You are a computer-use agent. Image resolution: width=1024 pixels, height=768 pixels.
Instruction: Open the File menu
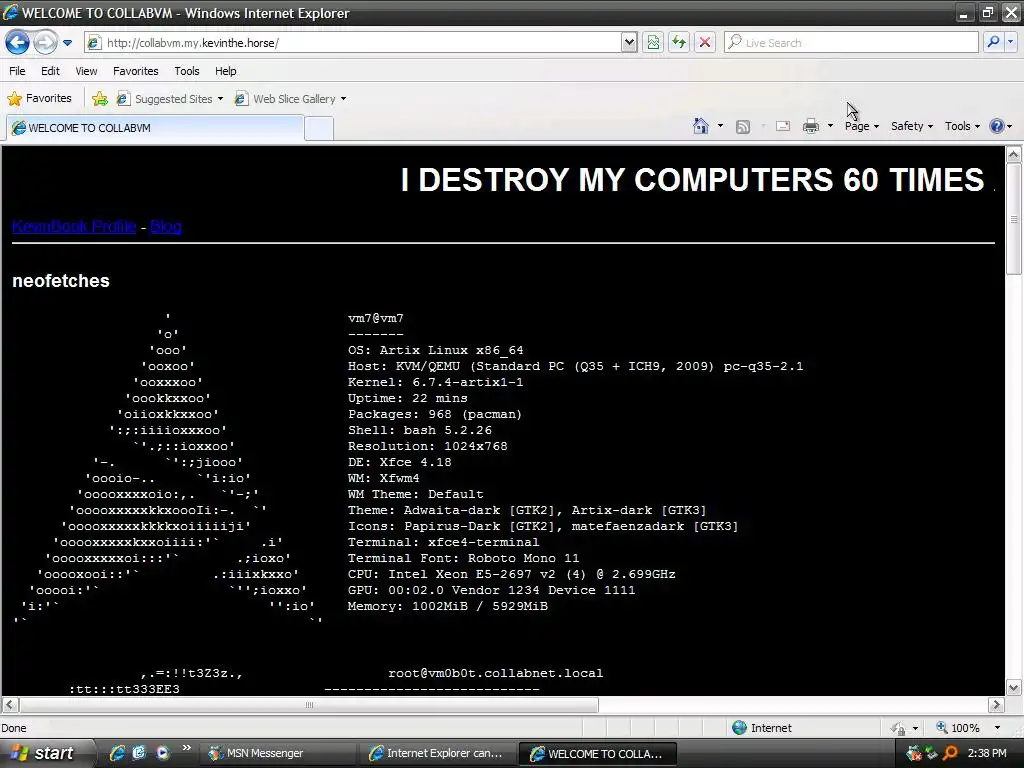17,71
